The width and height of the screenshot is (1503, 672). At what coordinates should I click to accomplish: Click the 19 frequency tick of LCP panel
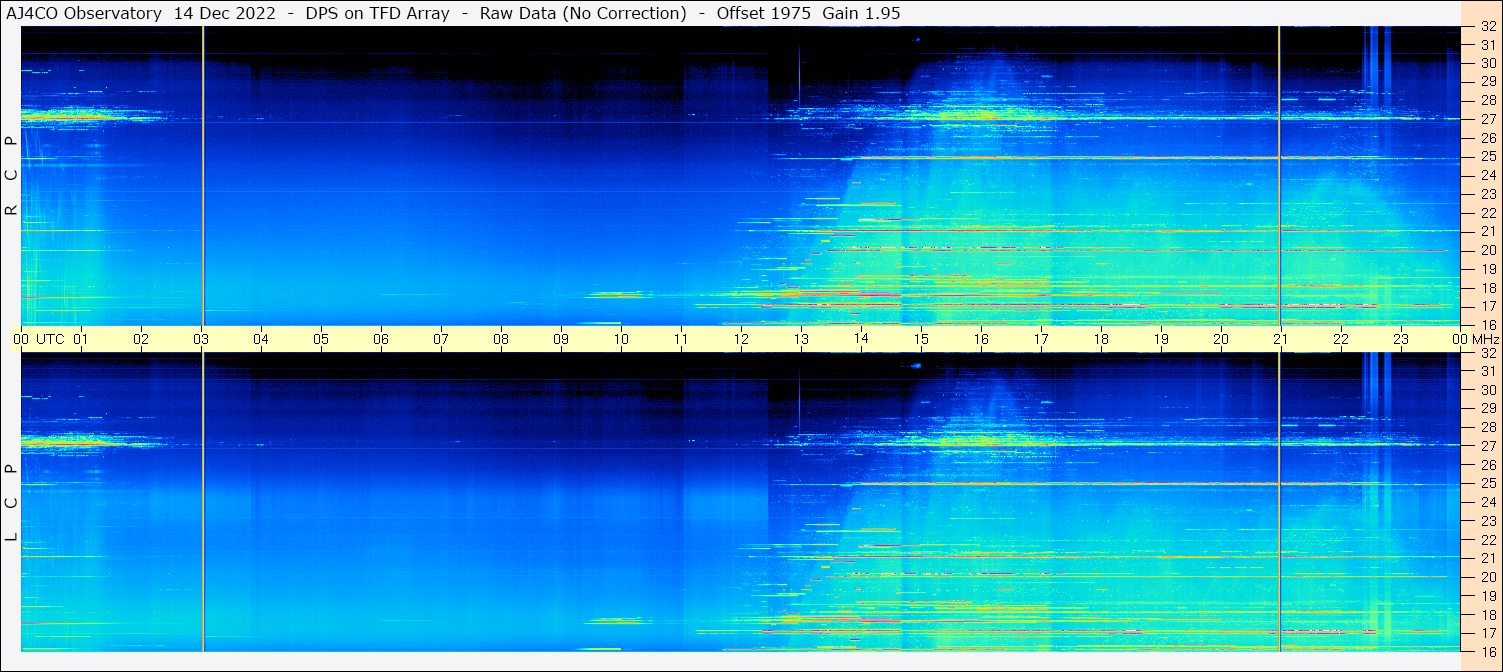pos(1487,596)
